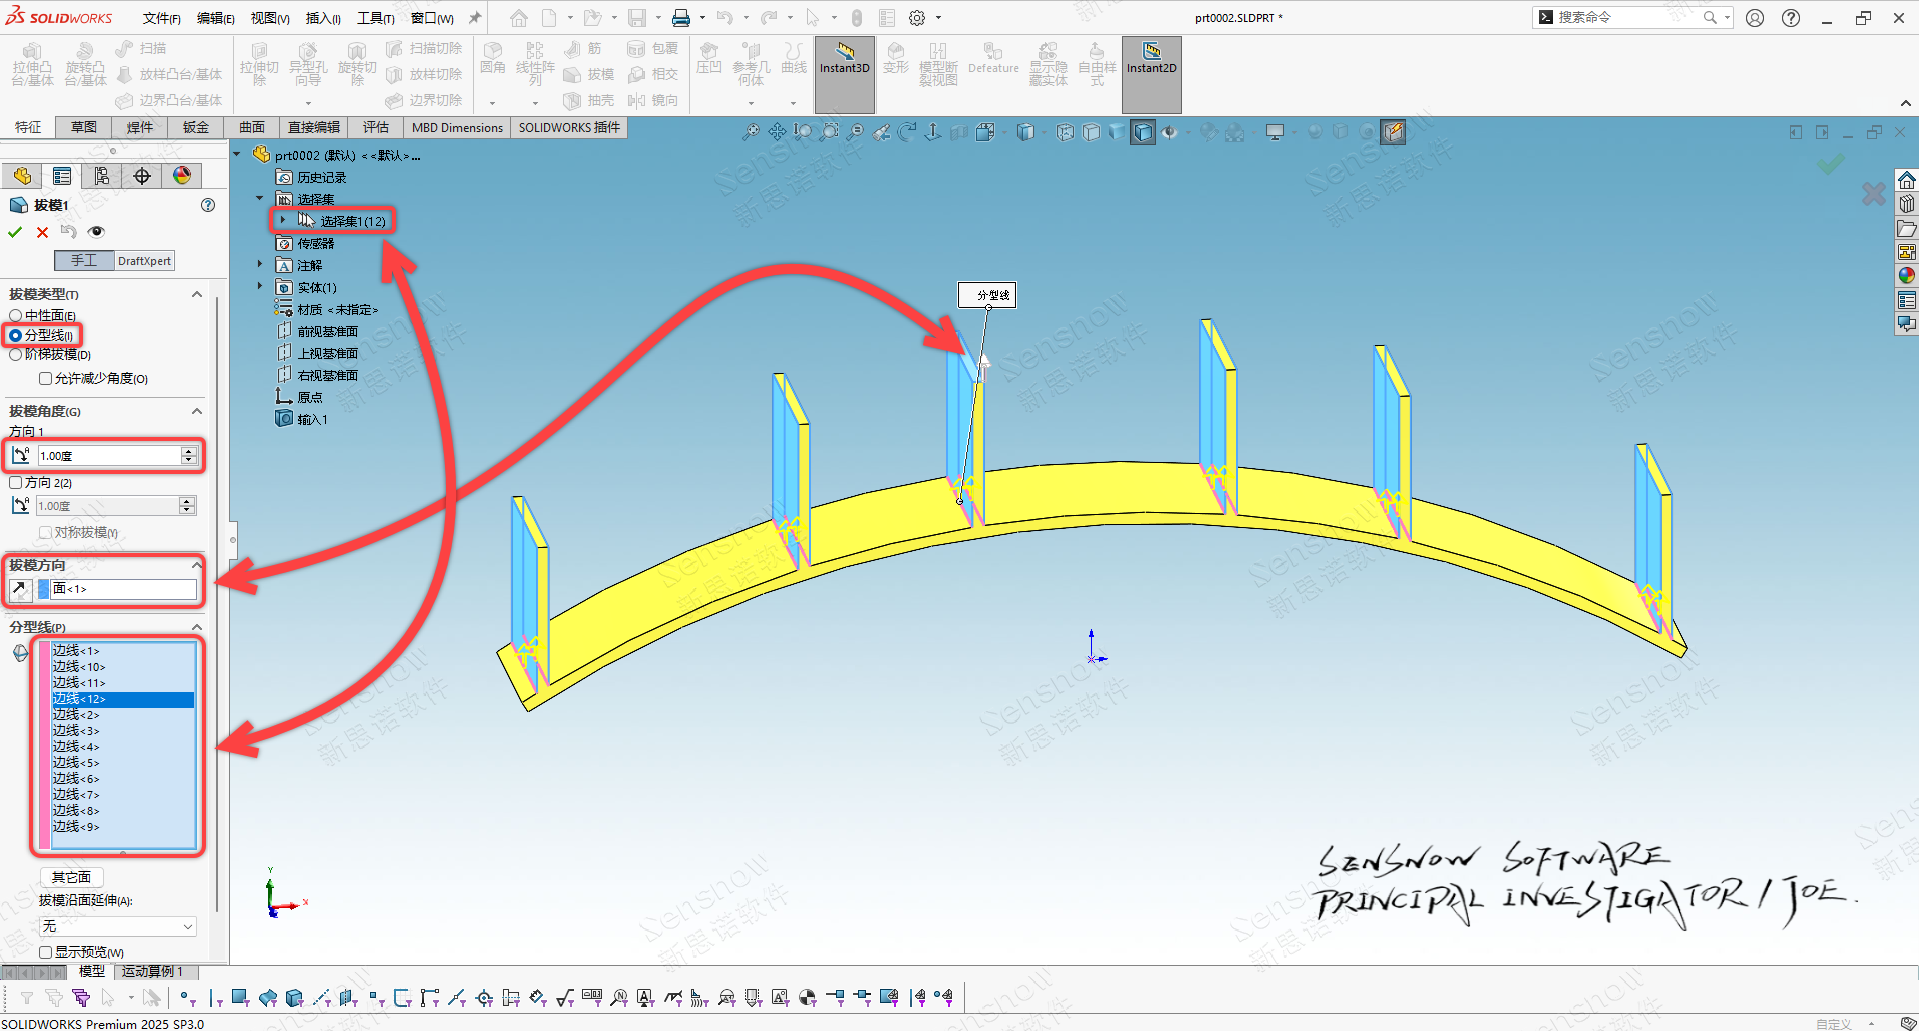This screenshot has height=1031, width=1919.
Task: Expand the 选择集1(12) tree node
Action: [x=283, y=221]
